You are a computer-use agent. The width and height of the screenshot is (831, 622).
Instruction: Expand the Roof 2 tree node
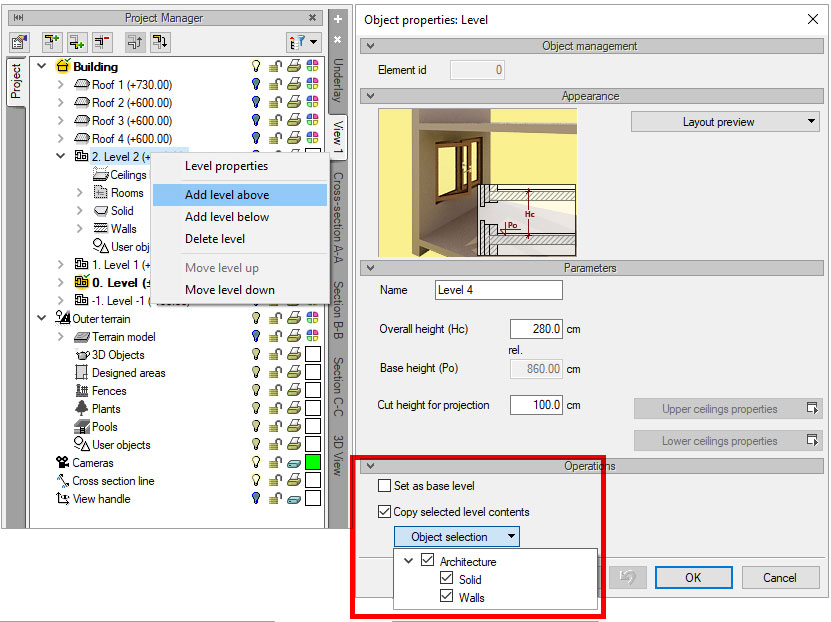[60, 102]
